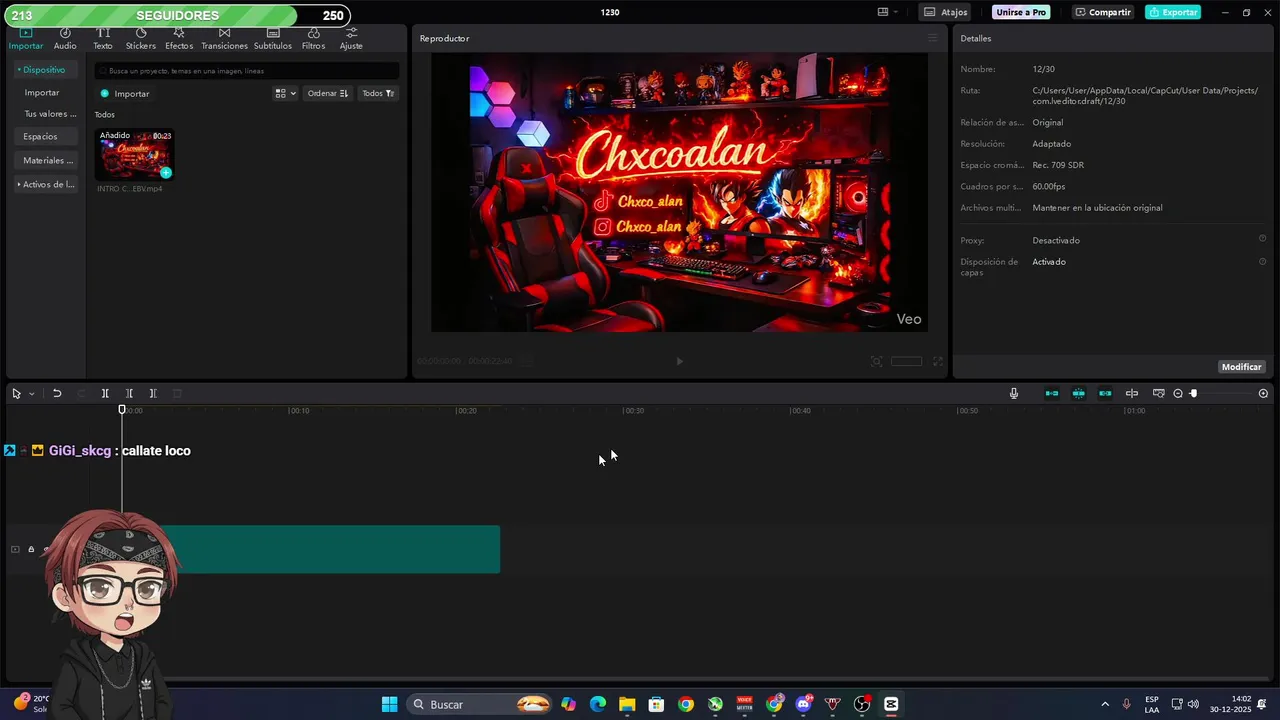
Task: Show help for Disposición de capas
Action: pos(1262,261)
